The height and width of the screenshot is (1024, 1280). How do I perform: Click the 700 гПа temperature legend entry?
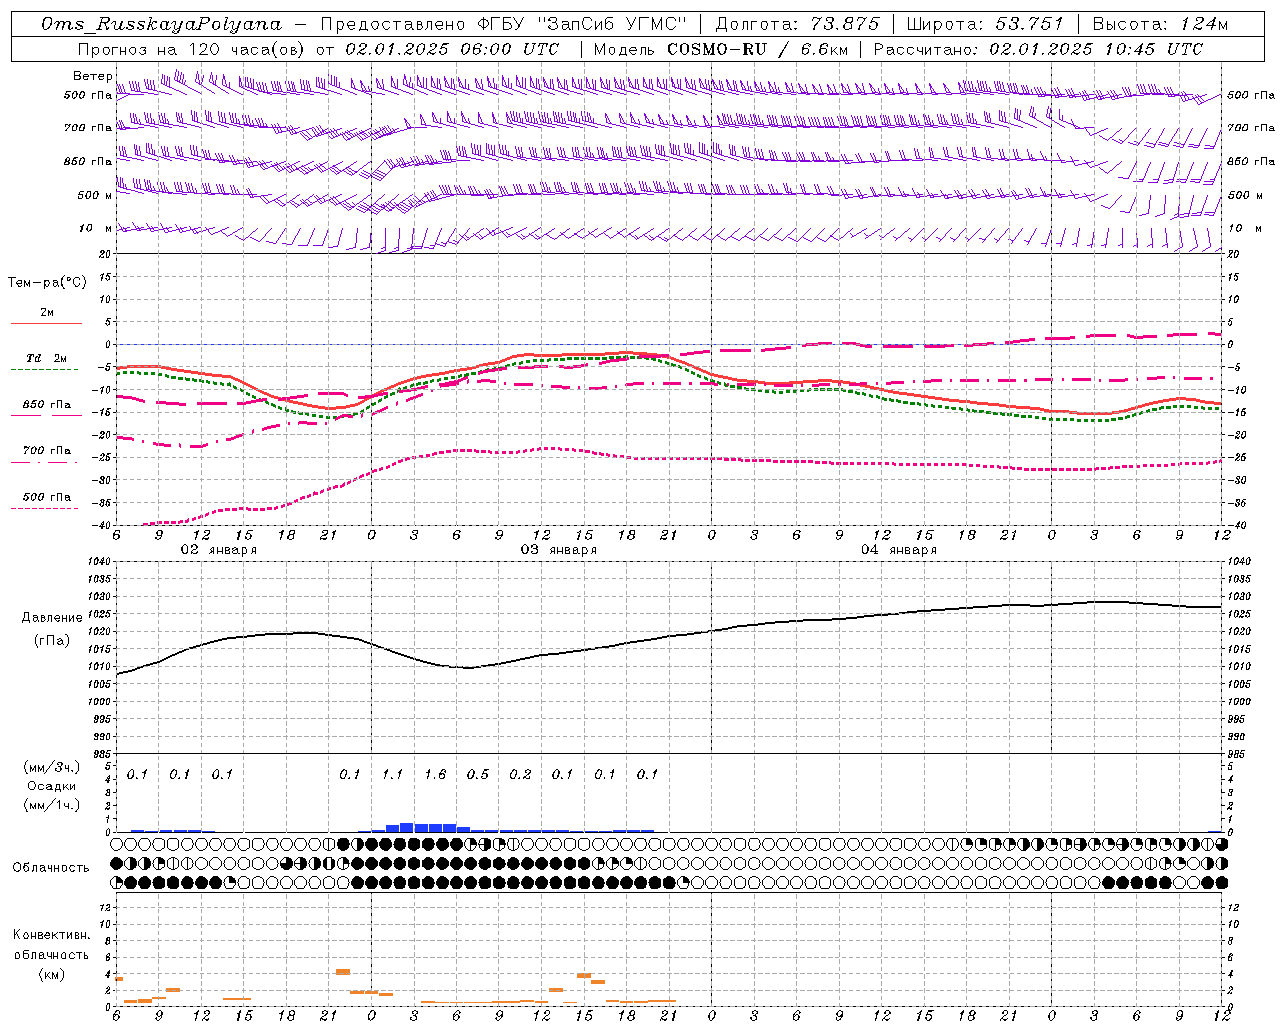click(47, 450)
